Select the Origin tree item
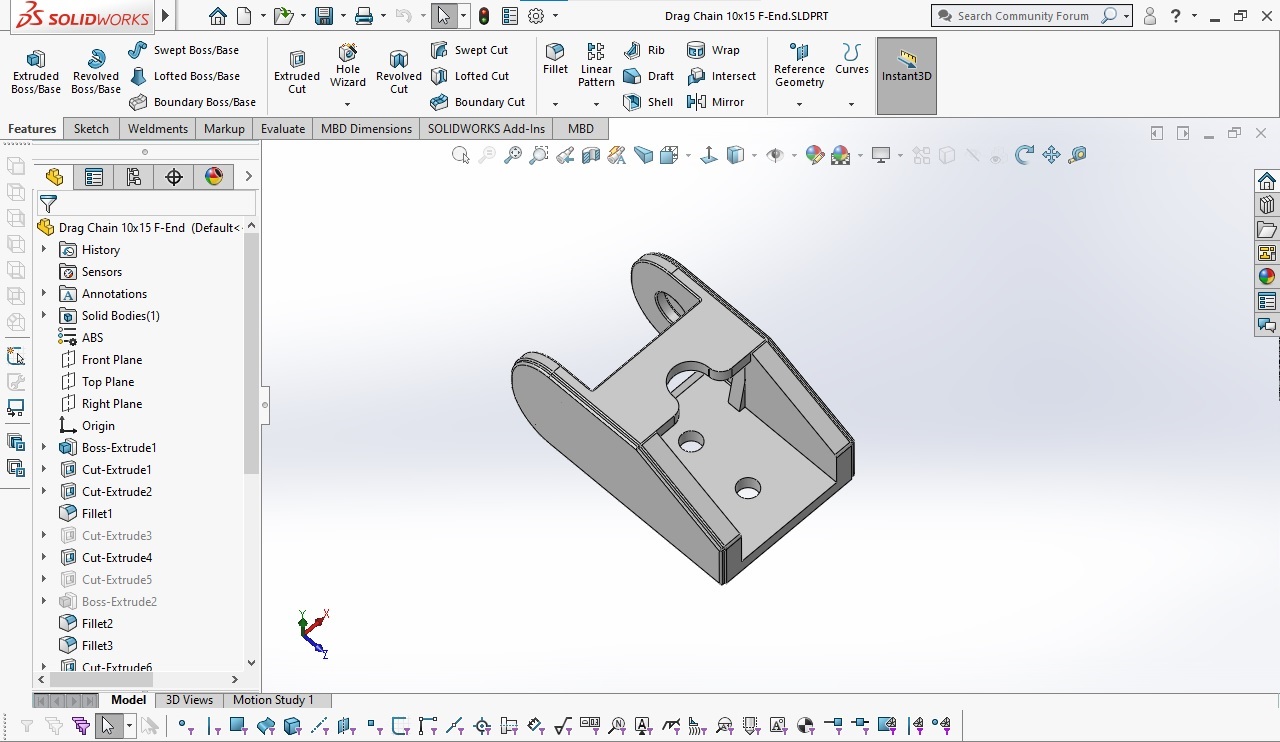The image size is (1280, 742). point(88,425)
